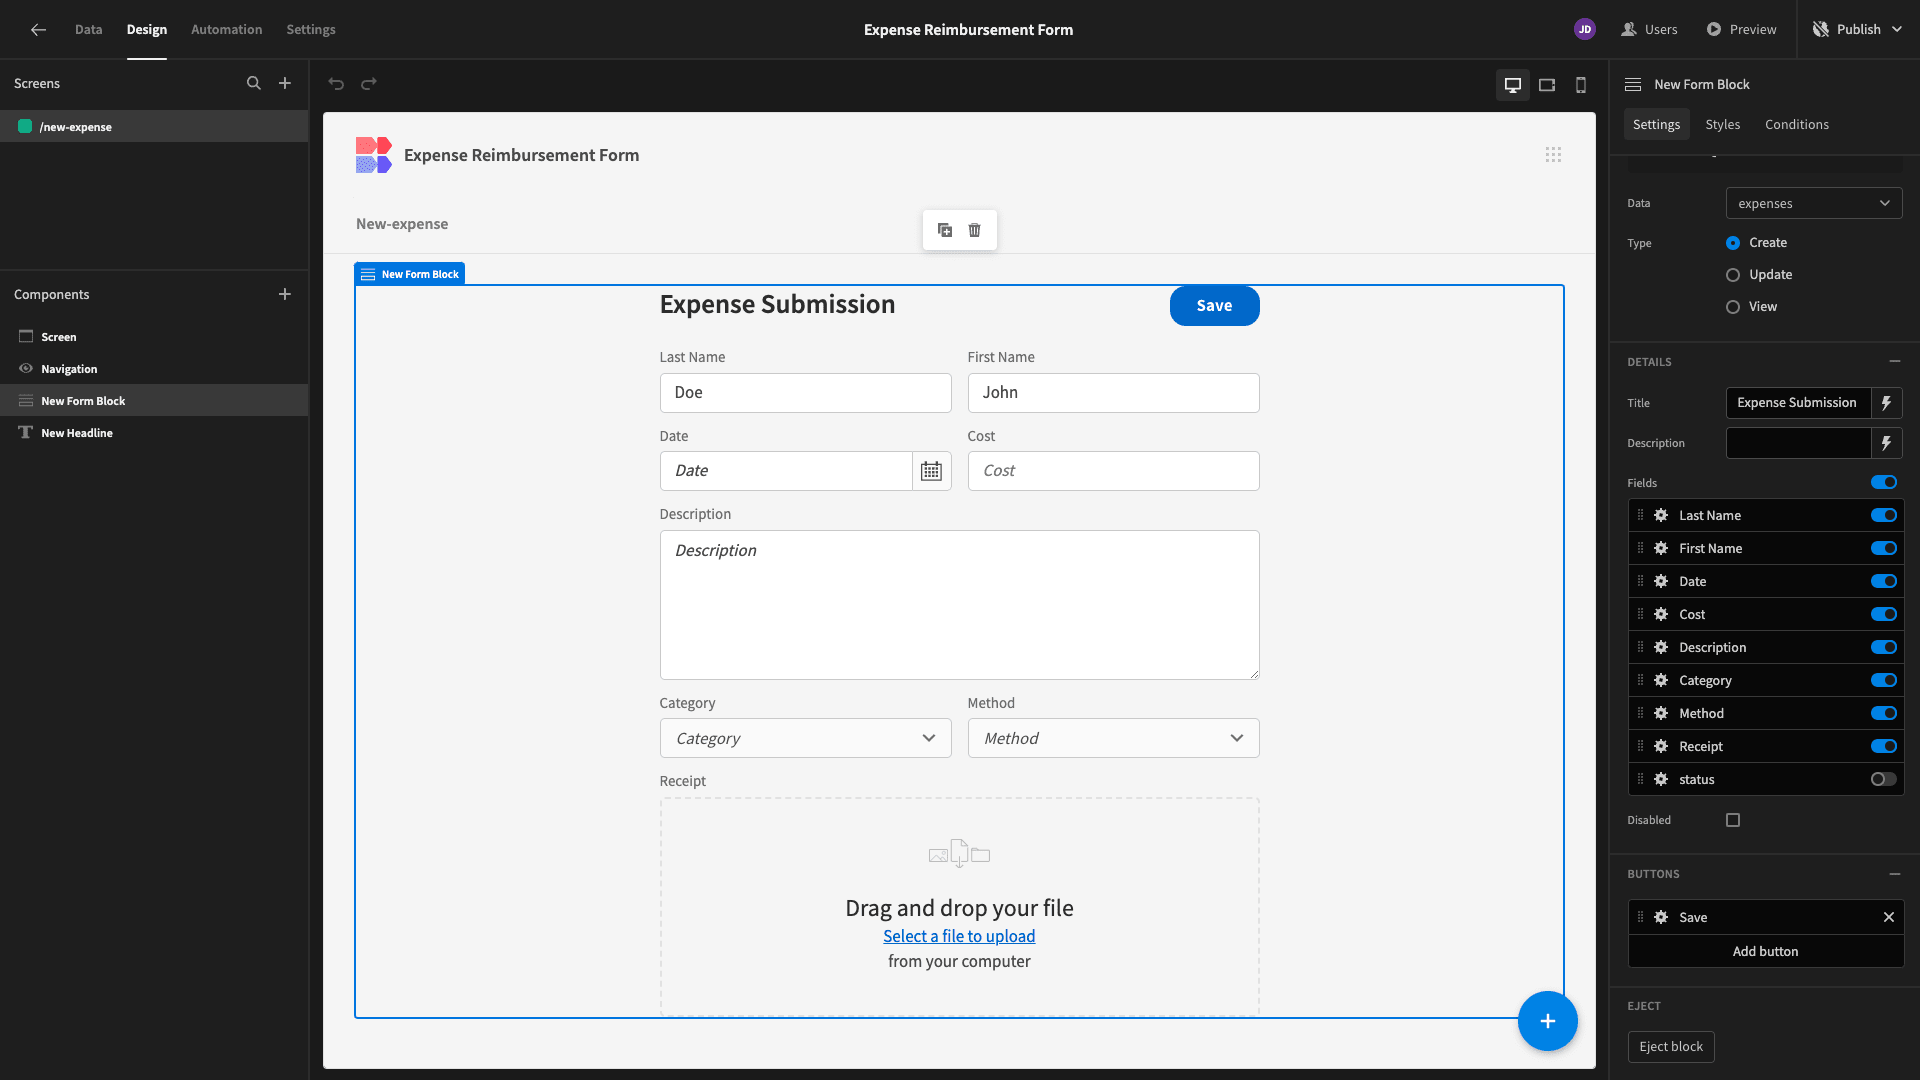Image resolution: width=1920 pixels, height=1080 pixels.
Task: Select the View type radio button
Action: point(1733,307)
